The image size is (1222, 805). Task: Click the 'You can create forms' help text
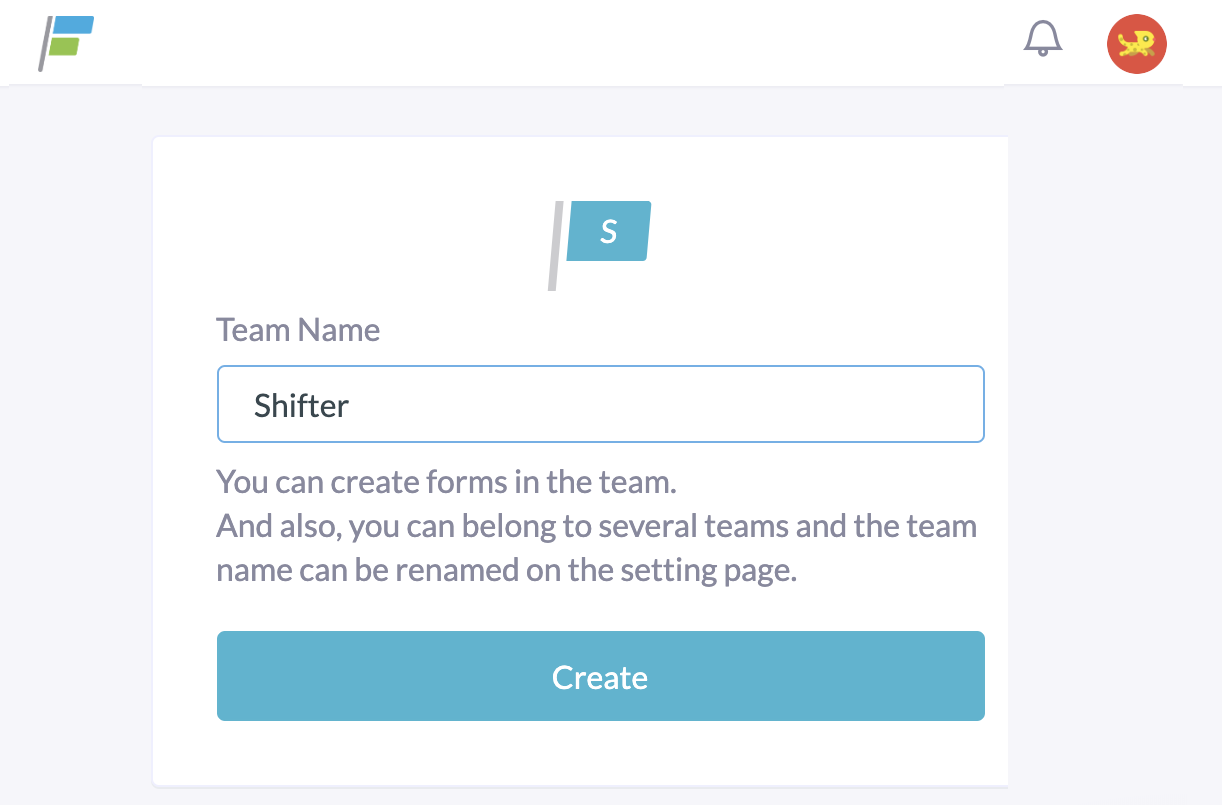tap(447, 482)
